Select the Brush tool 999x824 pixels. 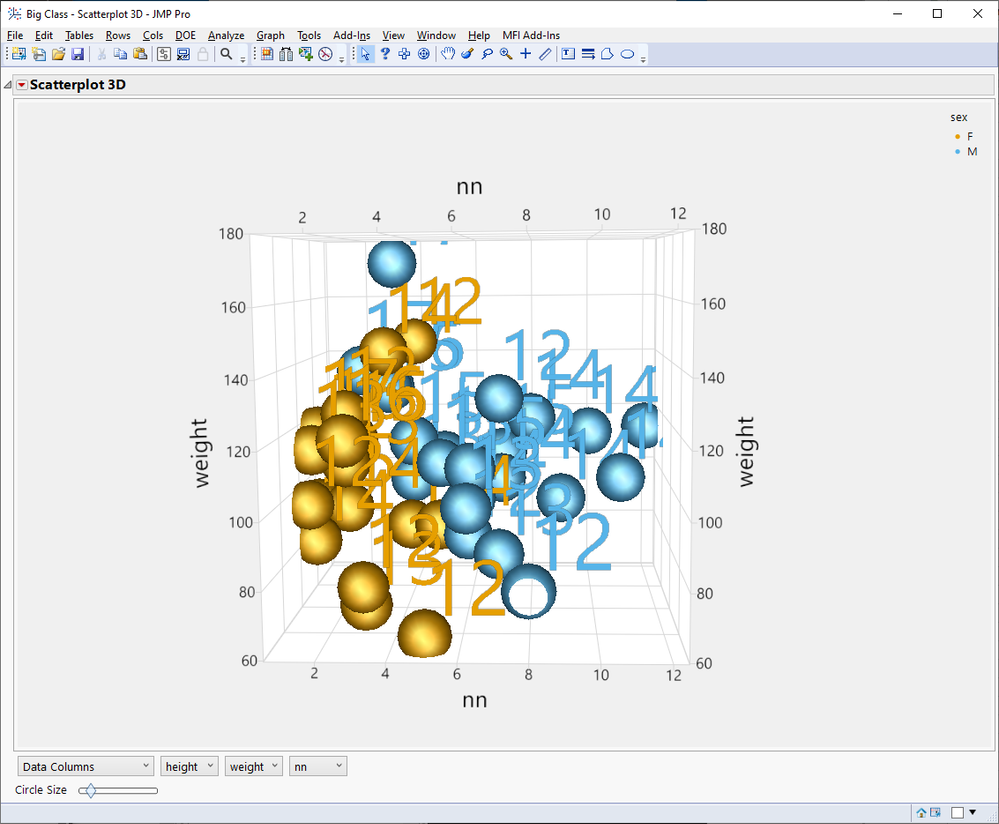[x=467, y=54]
